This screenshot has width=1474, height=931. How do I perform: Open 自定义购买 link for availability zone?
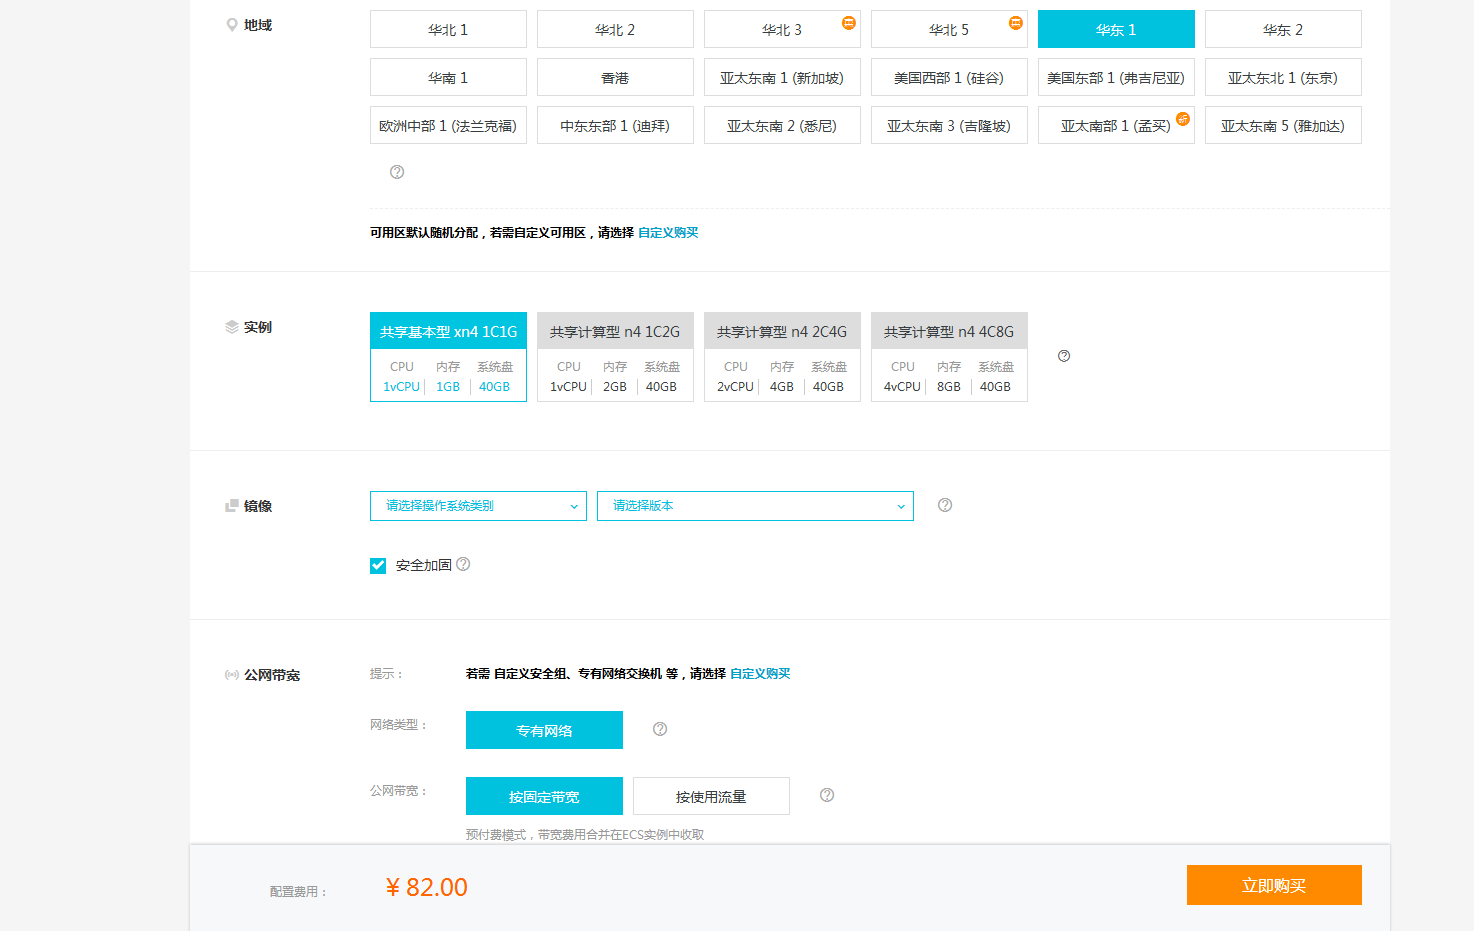[668, 232]
